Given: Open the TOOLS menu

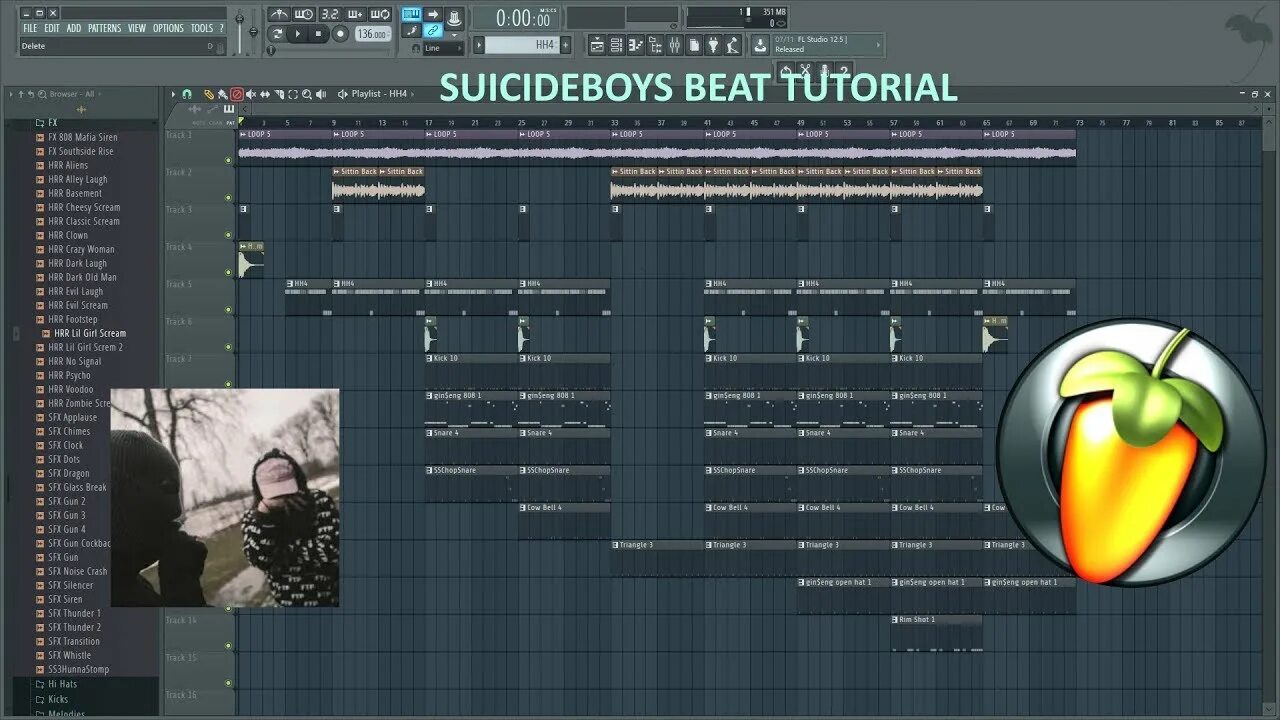Looking at the screenshot, I should pyautogui.click(x=202, y=28).
